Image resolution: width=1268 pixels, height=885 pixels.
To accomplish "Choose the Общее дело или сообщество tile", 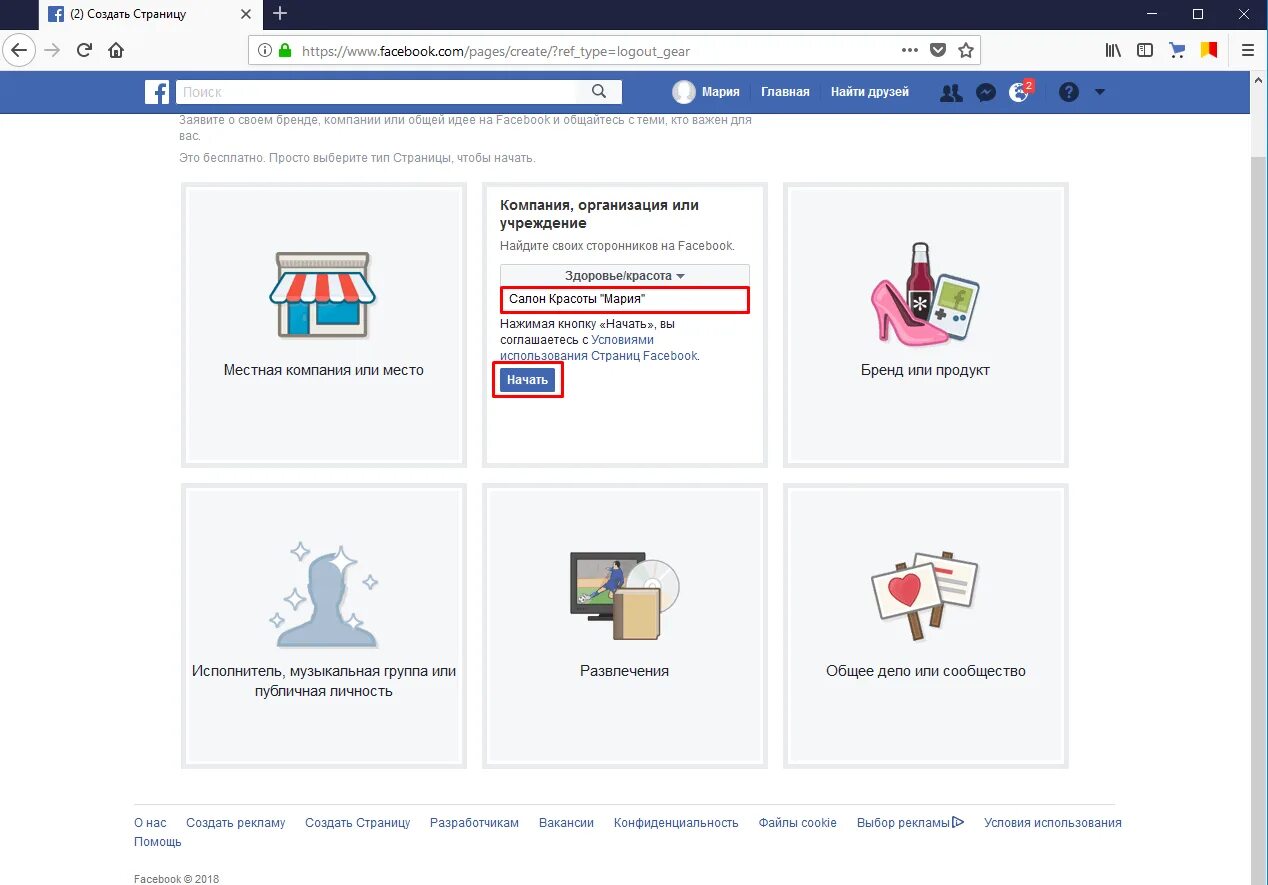I will [x=925, y=626].
